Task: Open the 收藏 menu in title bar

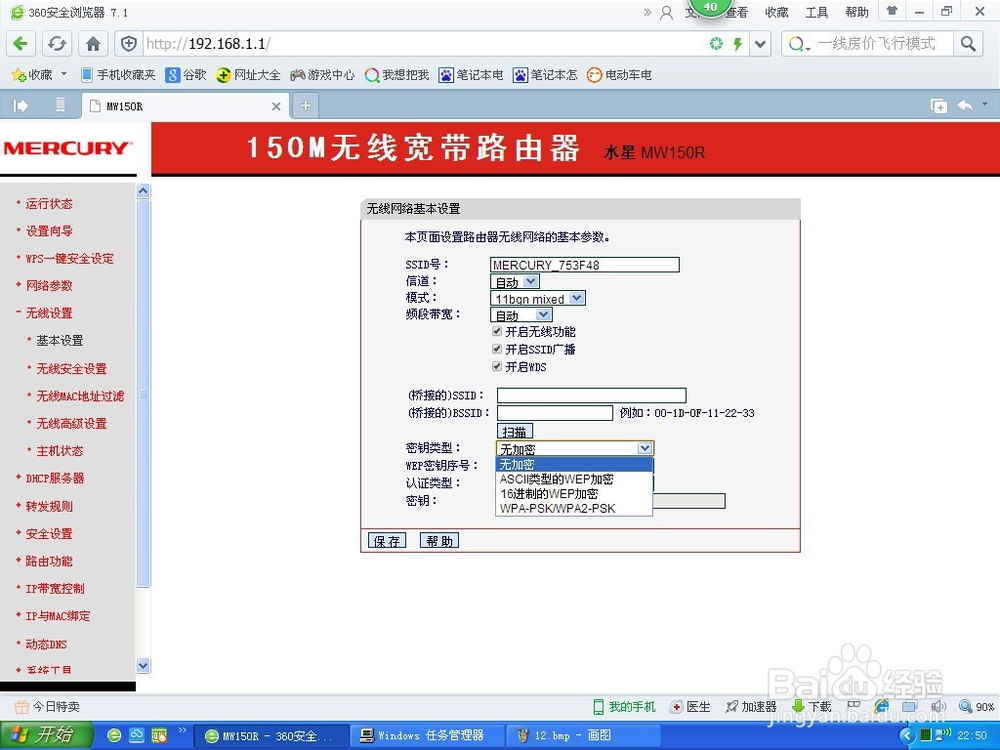Action: (x=776, y=12)
